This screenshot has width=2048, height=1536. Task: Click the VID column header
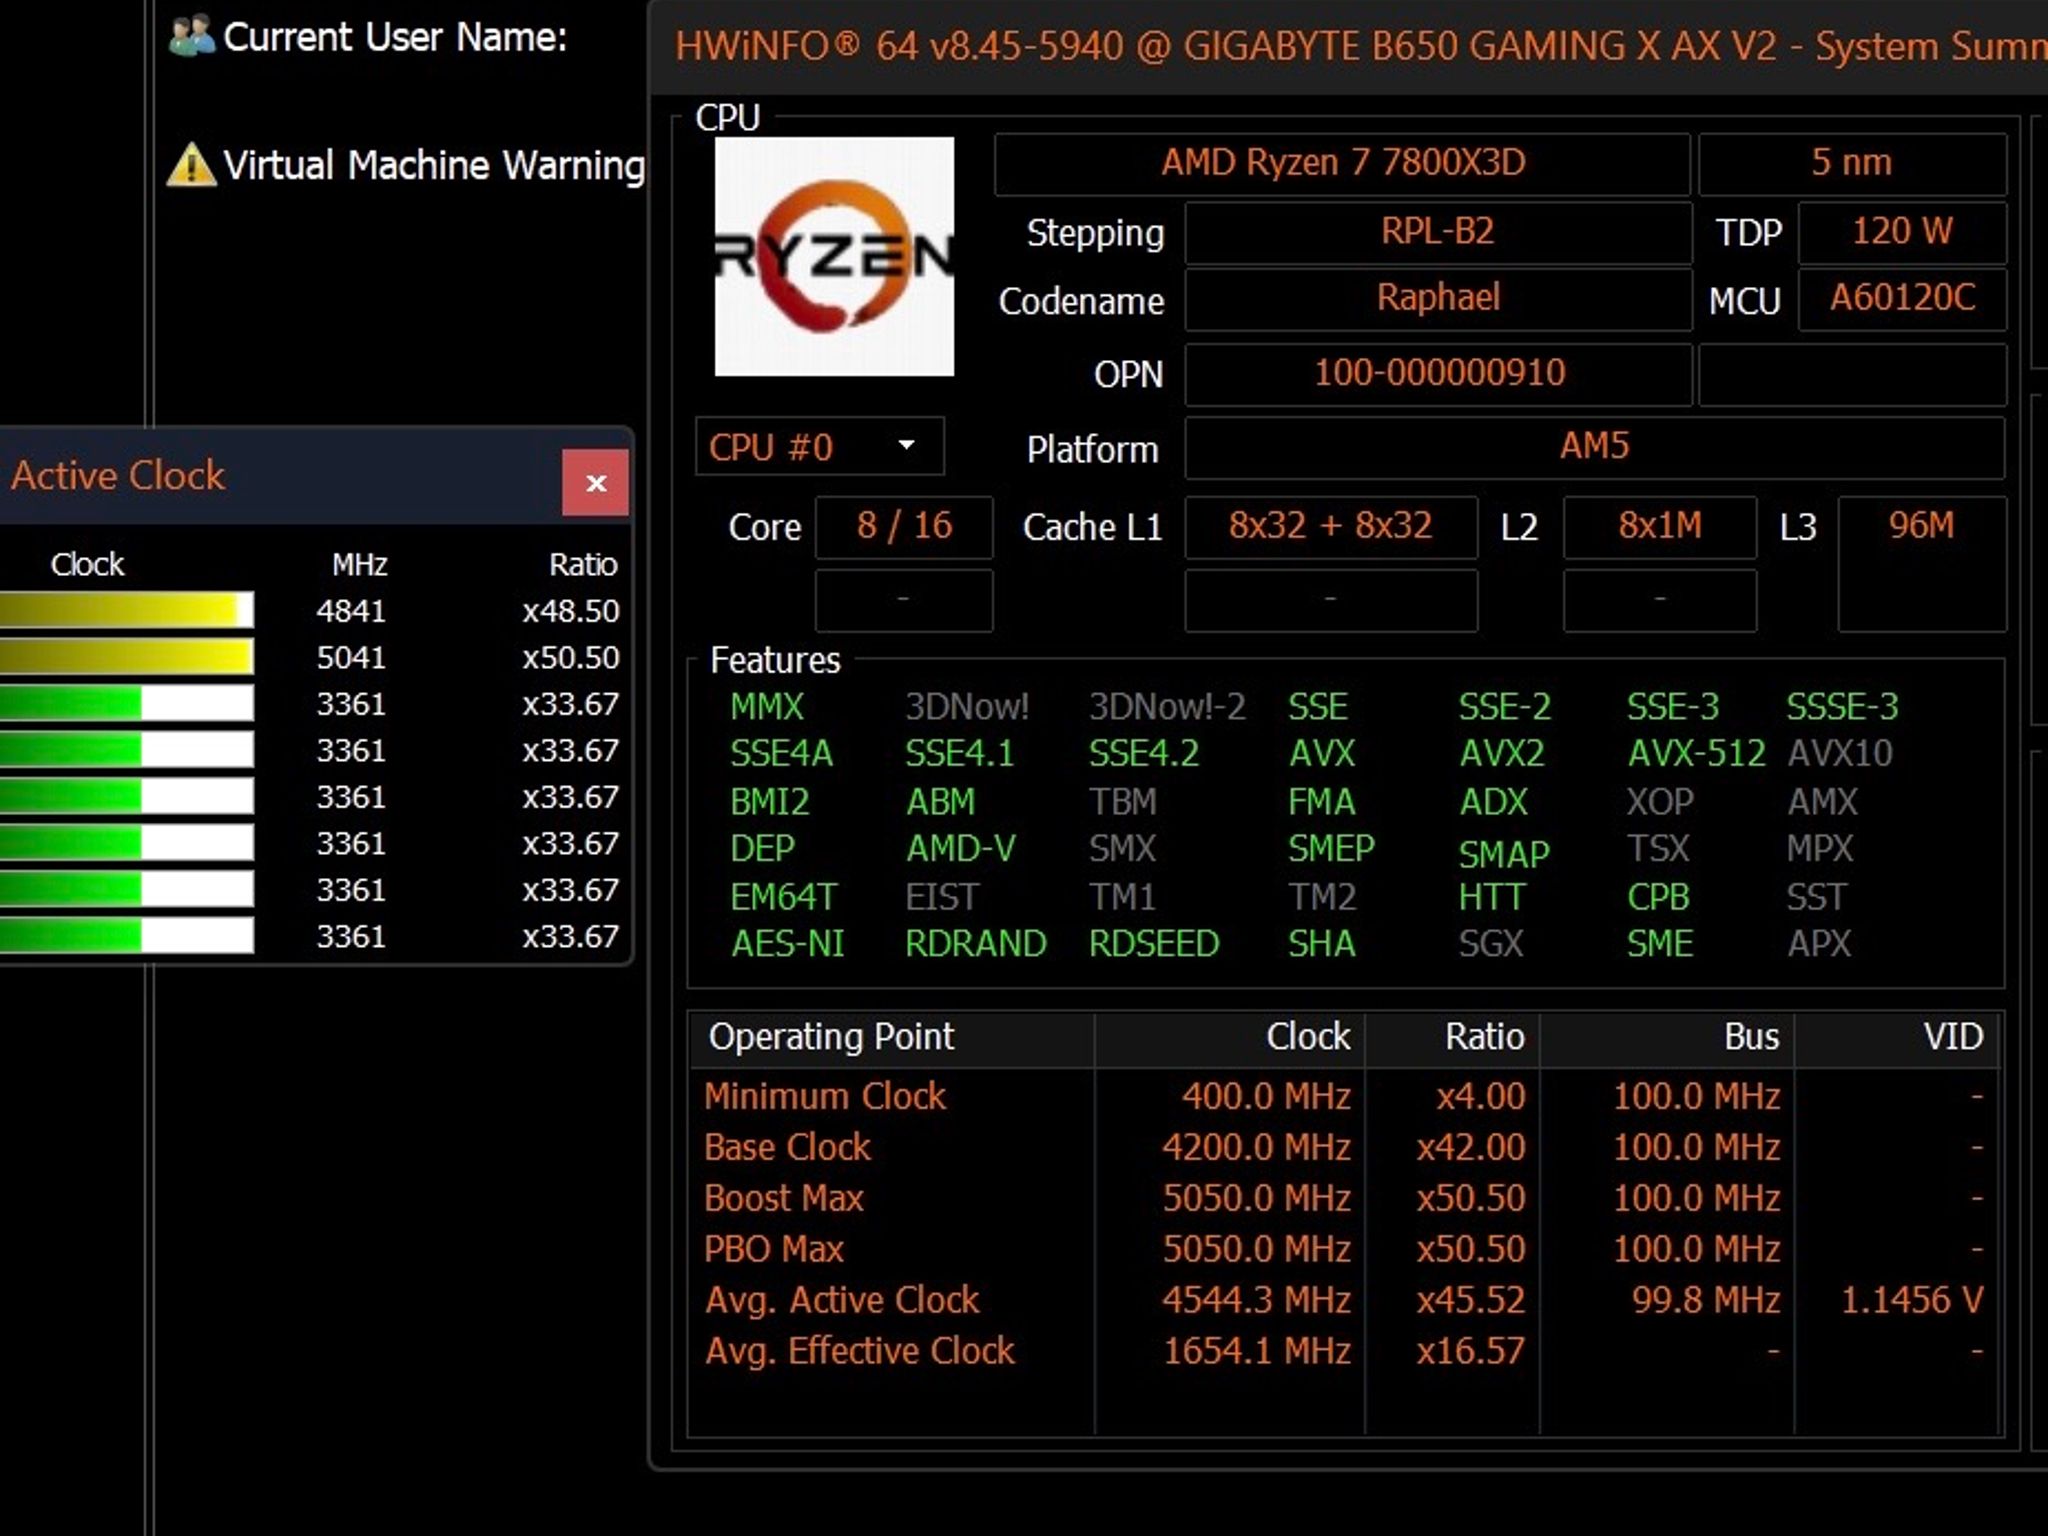[1898, 1038]
